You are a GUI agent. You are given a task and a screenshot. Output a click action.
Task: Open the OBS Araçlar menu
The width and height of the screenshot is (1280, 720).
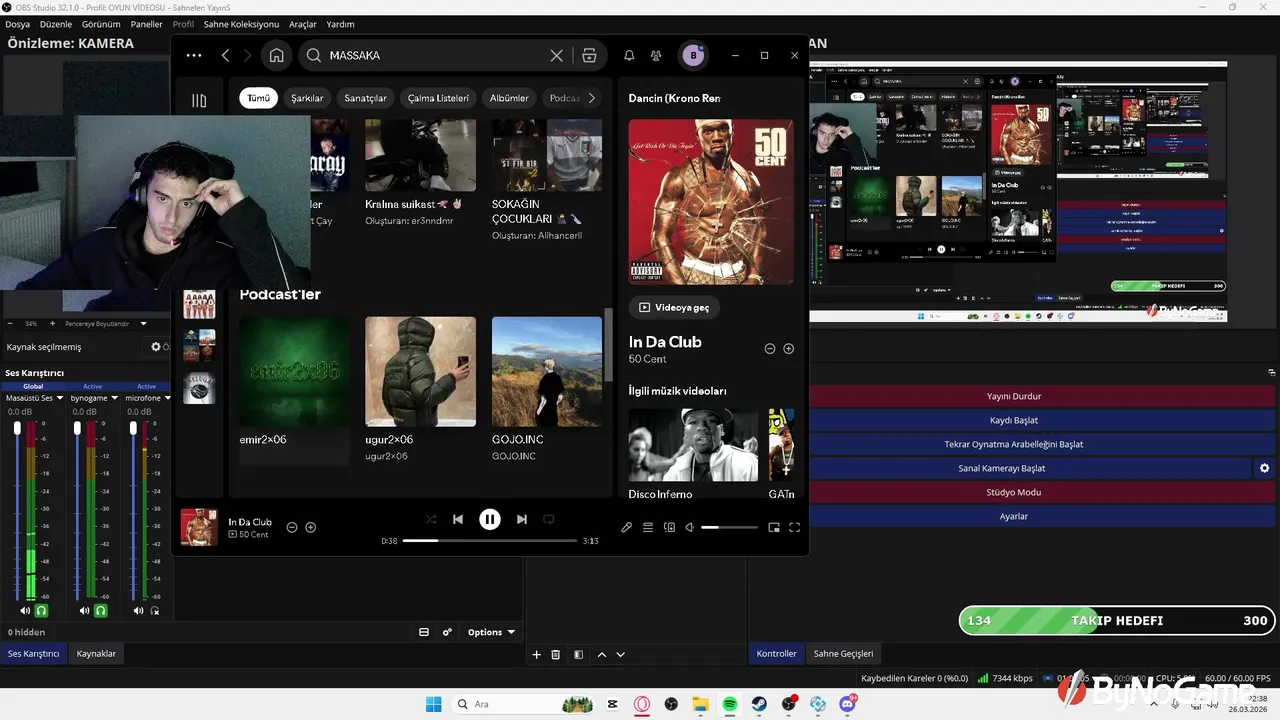pyautogui.click(x=303, y=24)
